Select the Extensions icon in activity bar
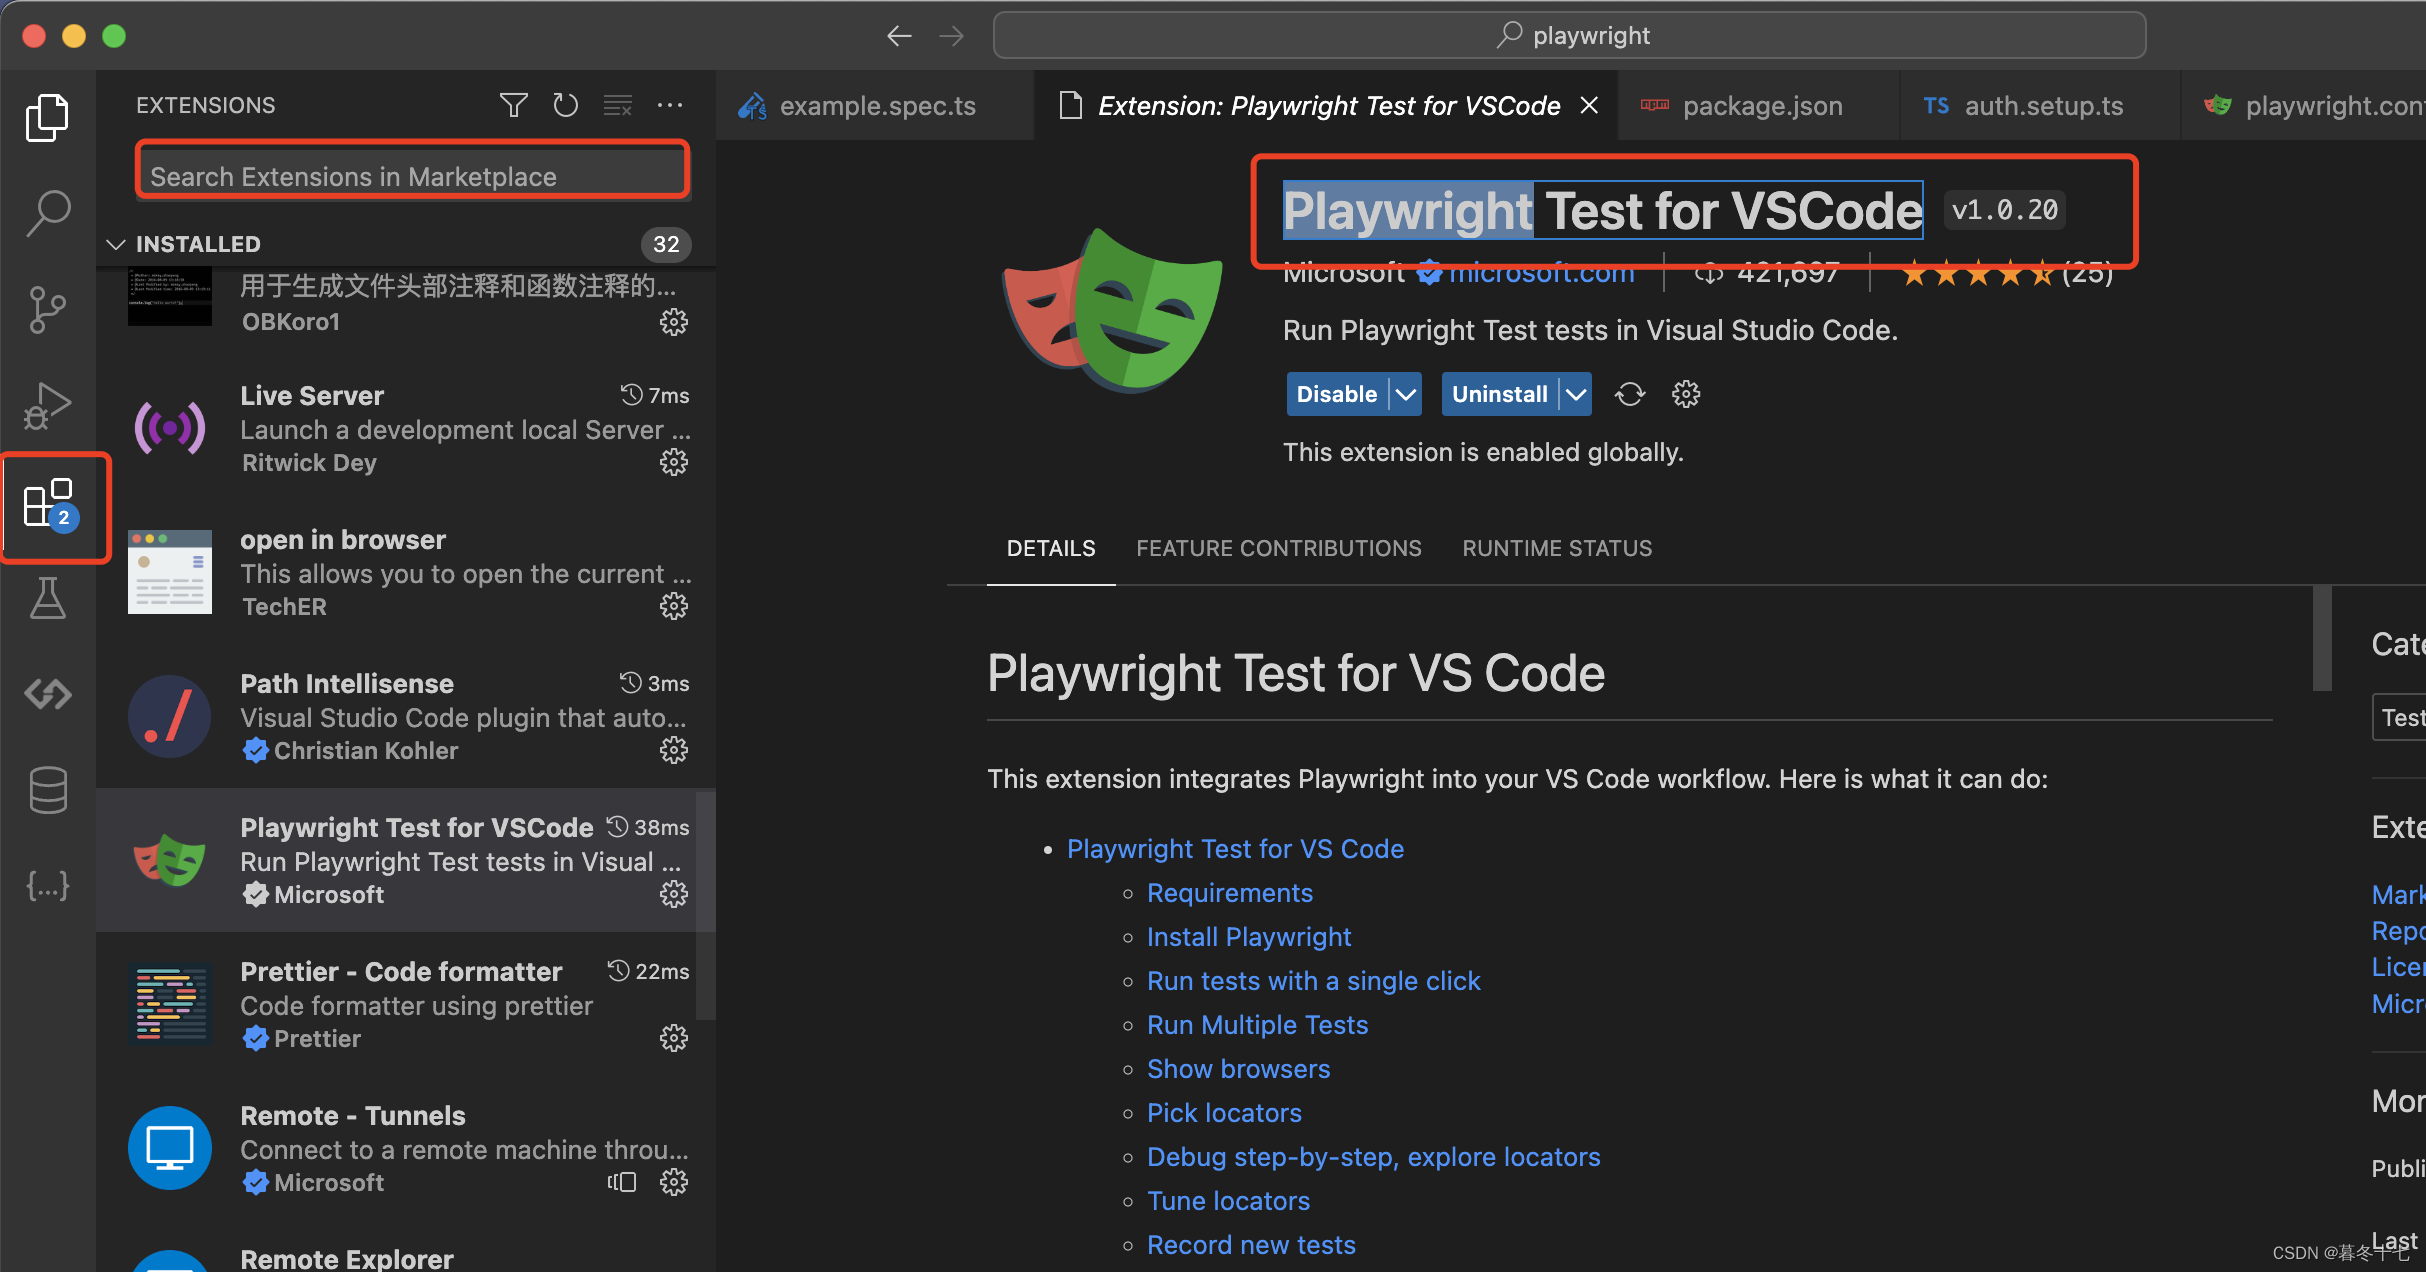2426x1272 pixels. (50, 505)
